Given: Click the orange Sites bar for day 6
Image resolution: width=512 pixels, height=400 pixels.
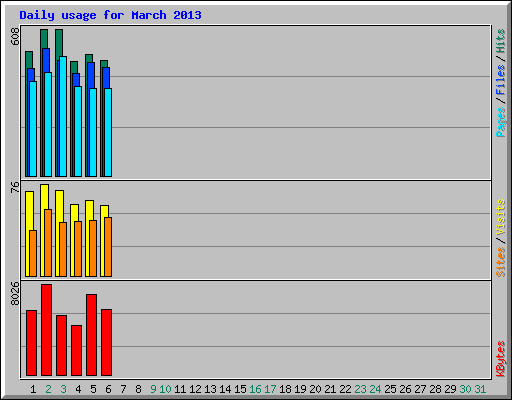Looking at the screenshot, I should tap(108, 247).
